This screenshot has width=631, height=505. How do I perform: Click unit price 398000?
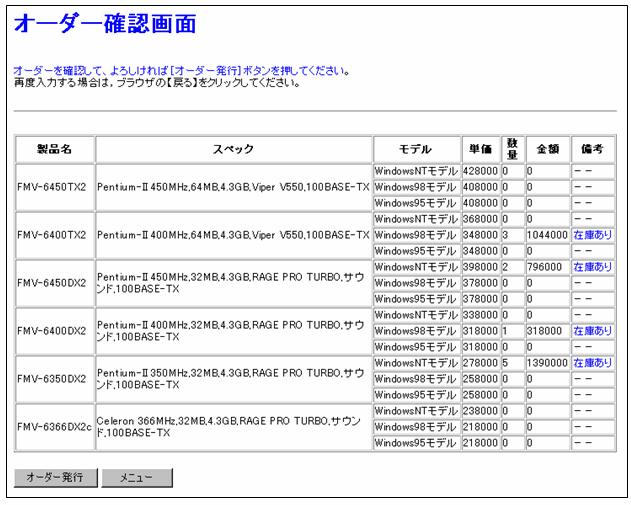(x=480, y=267)
